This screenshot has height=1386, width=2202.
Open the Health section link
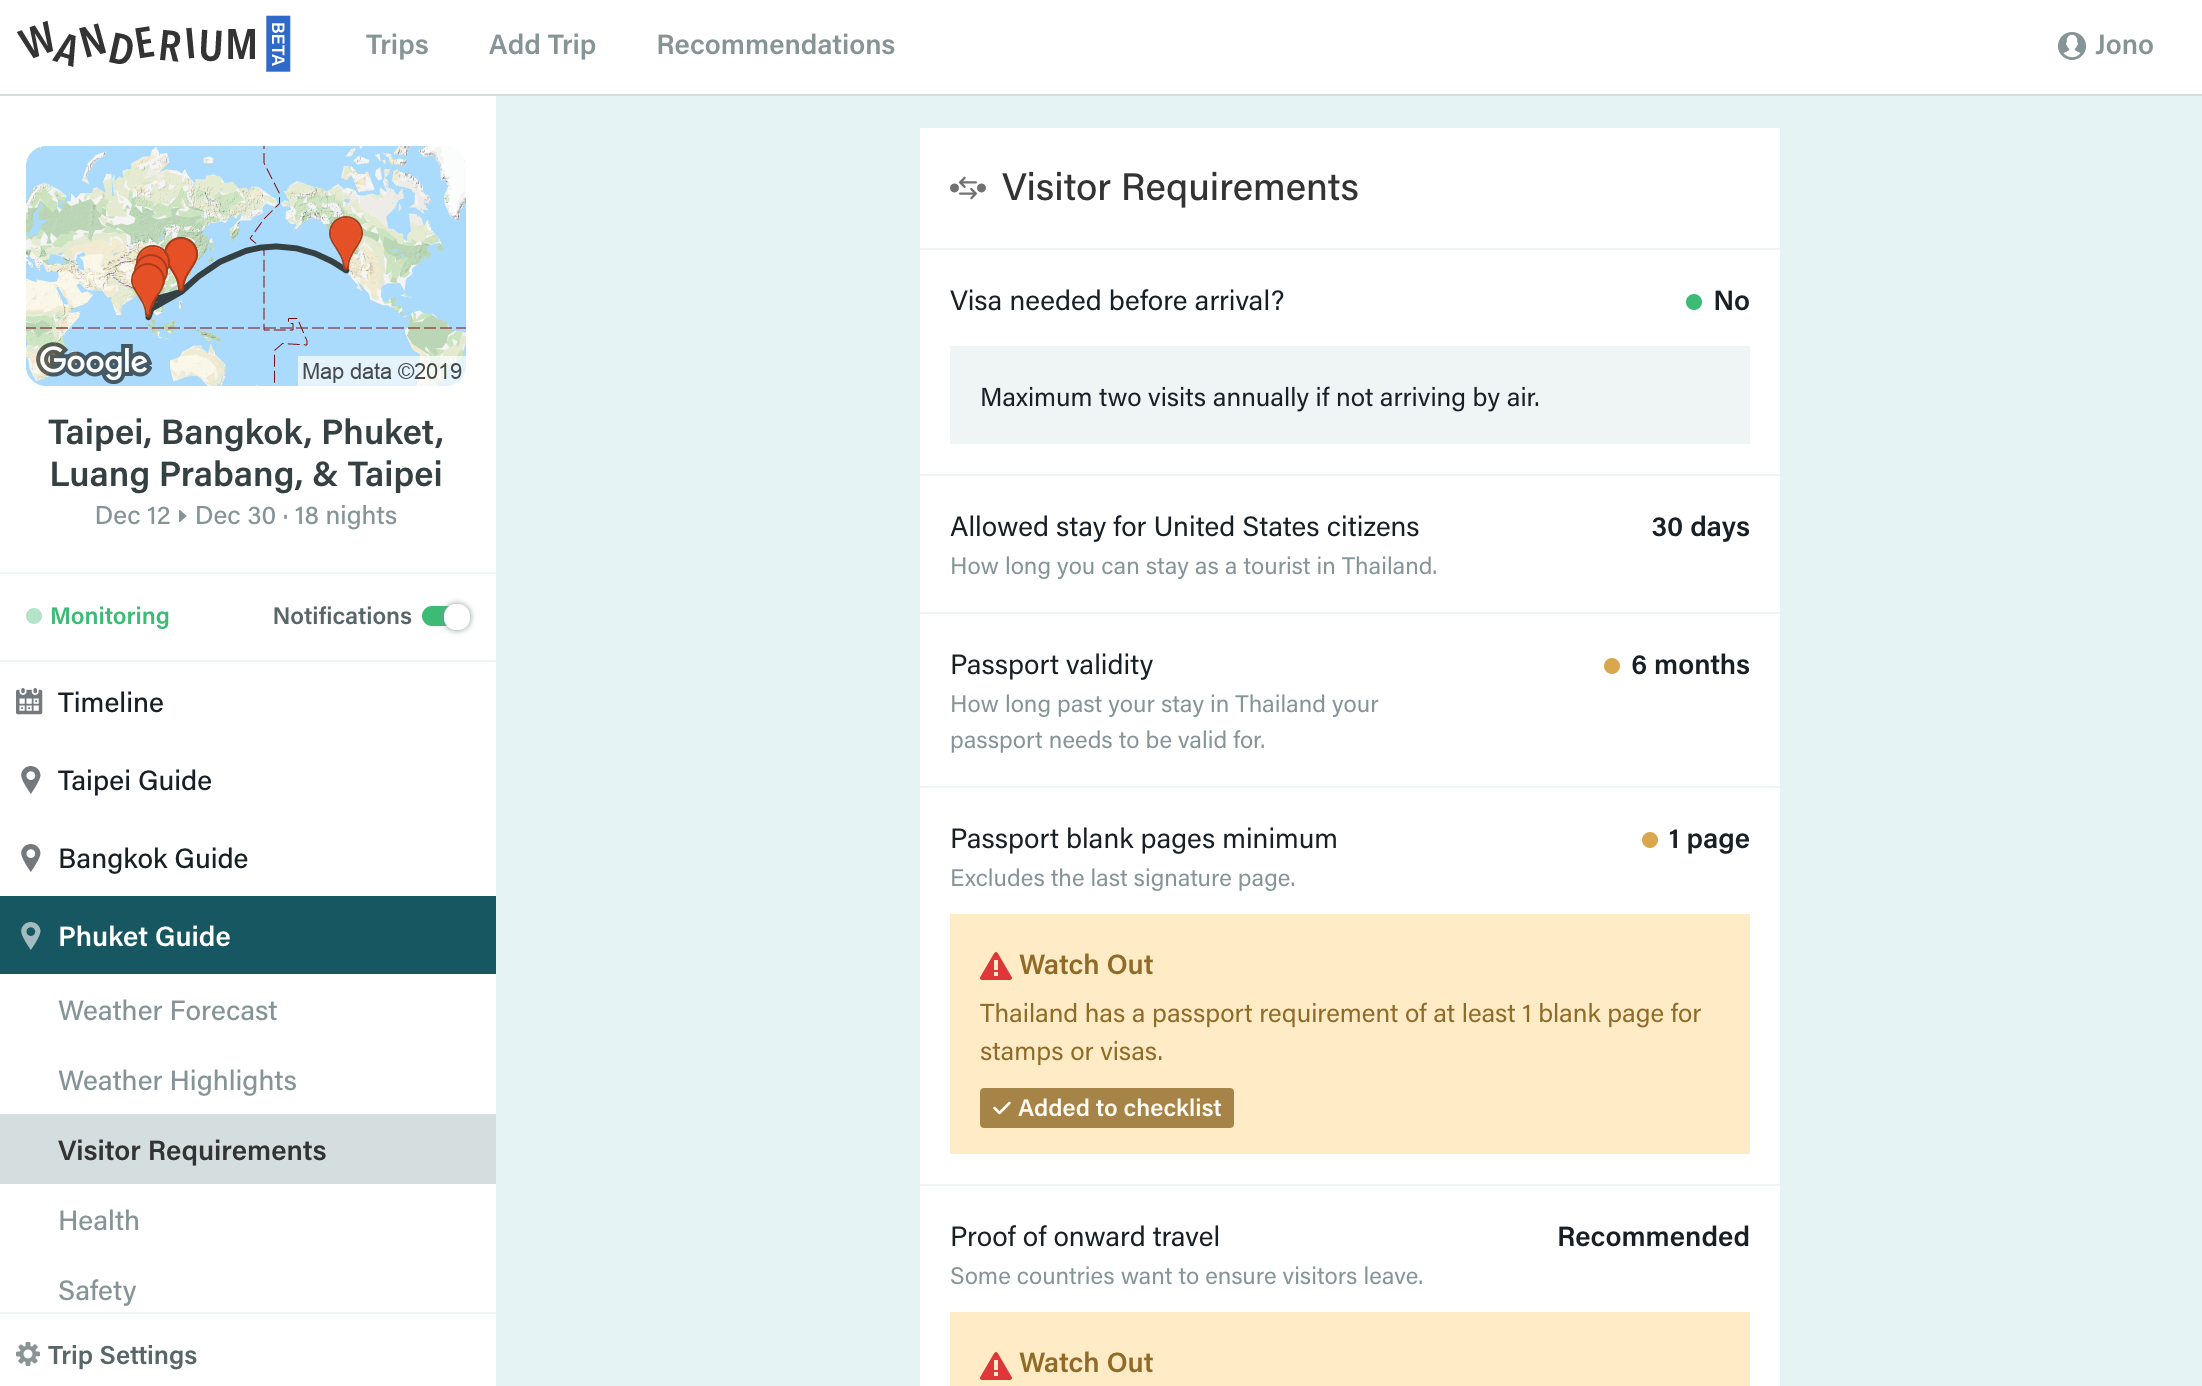point(98,1220)
